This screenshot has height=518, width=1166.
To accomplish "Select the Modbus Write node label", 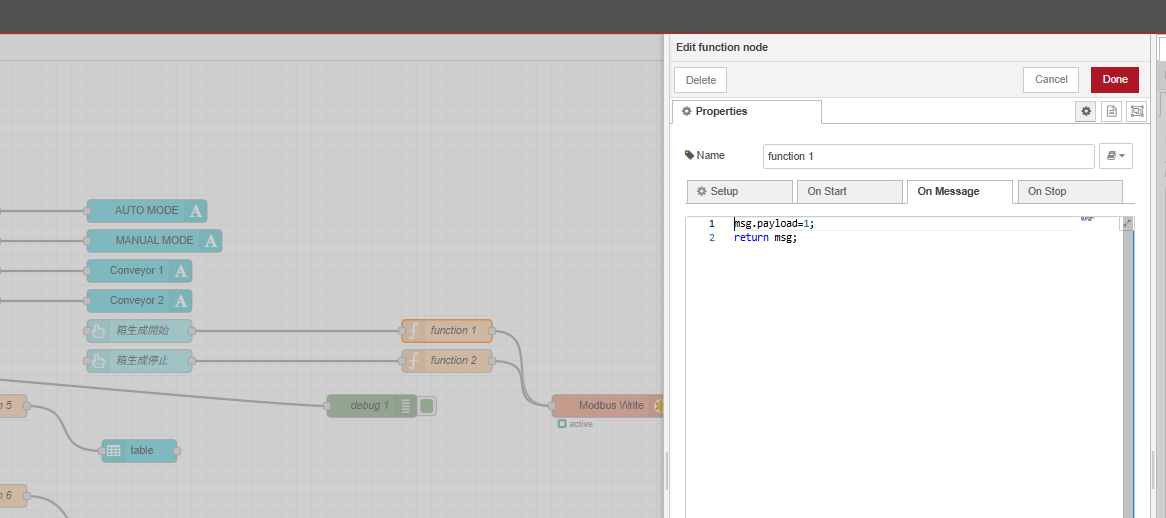I will tap(611, 406).
